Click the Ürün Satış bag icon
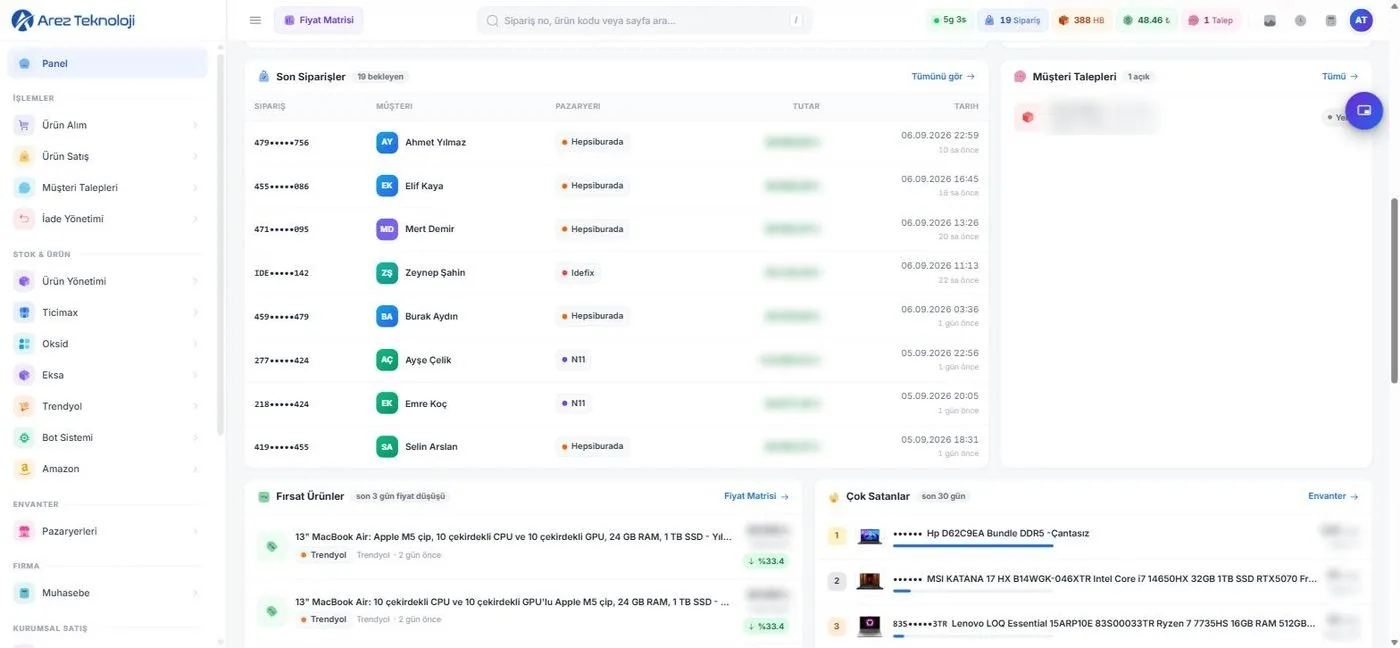 (24, 156)
